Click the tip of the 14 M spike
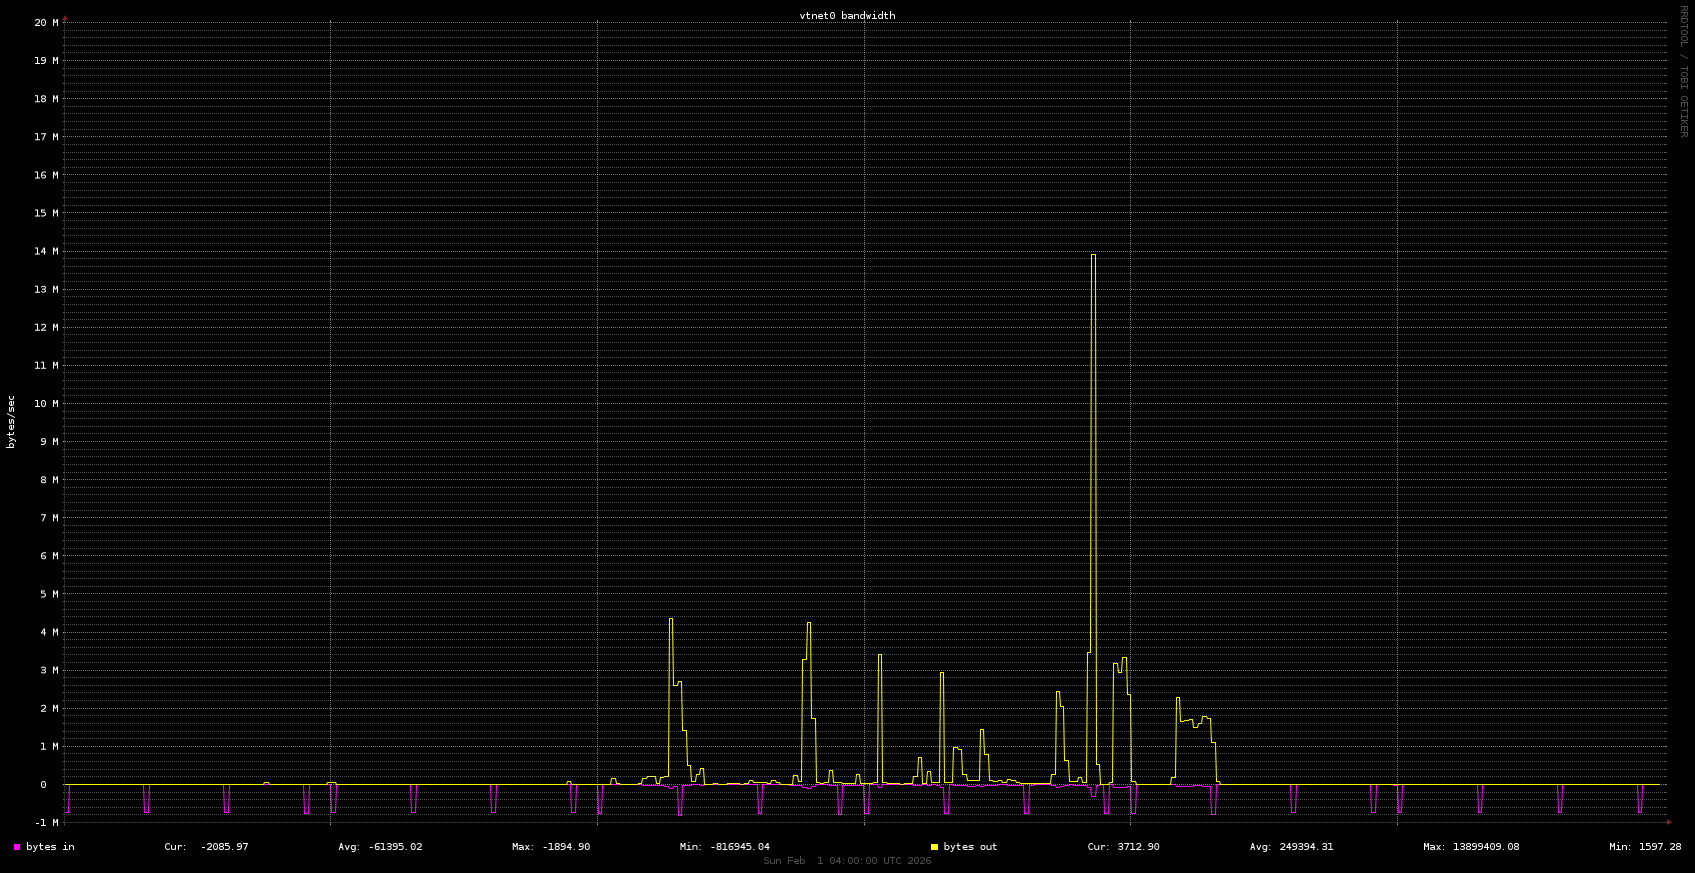This screenshot has width=1695, height=873. point(1093,255)
